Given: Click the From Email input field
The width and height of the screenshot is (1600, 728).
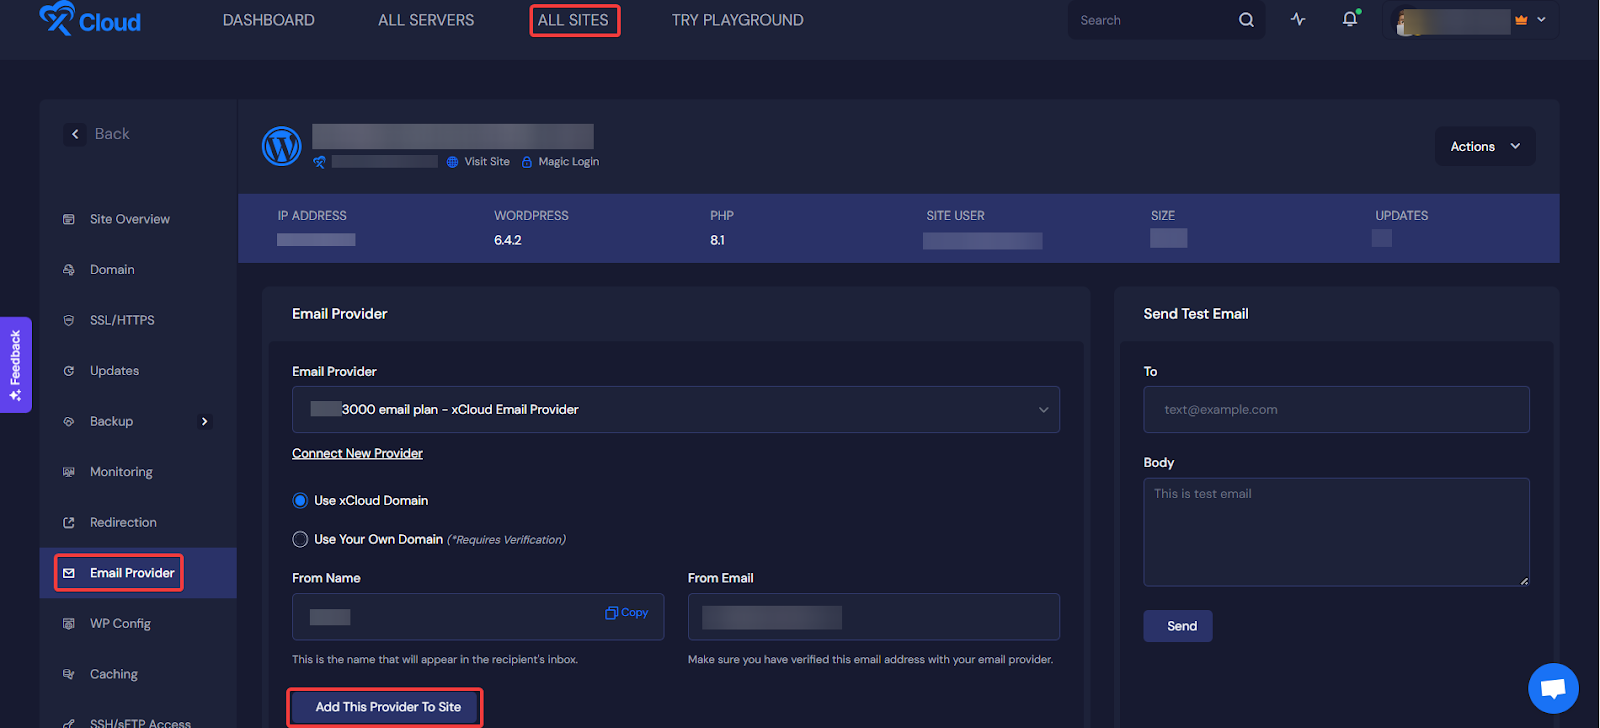Looking at the screenshot, I should point(874,617).
